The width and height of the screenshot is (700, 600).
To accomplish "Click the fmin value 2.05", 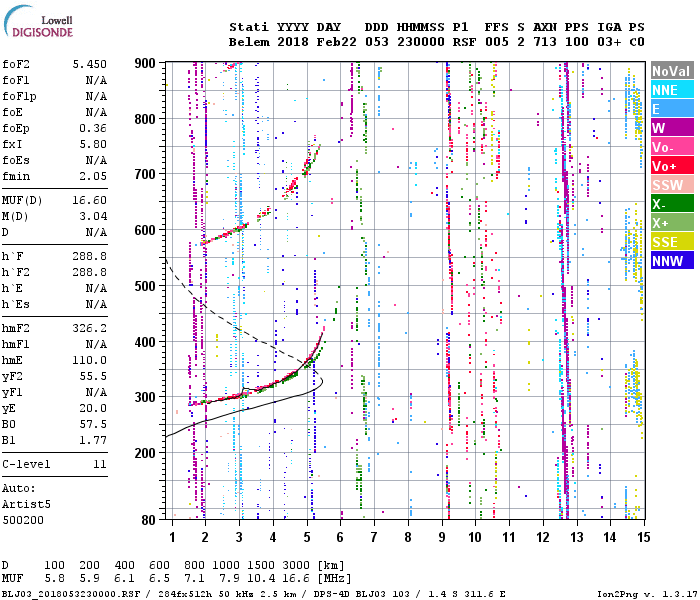I will pos(93,176).
